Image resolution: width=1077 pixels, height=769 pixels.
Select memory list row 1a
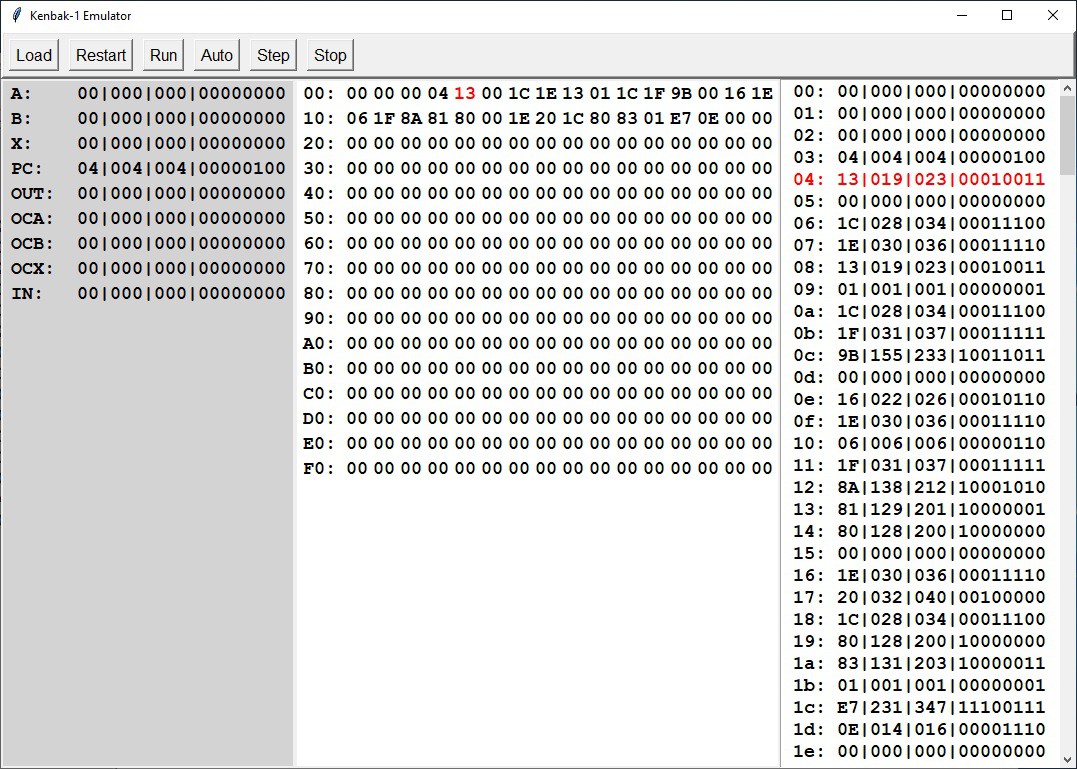[919, 663]
